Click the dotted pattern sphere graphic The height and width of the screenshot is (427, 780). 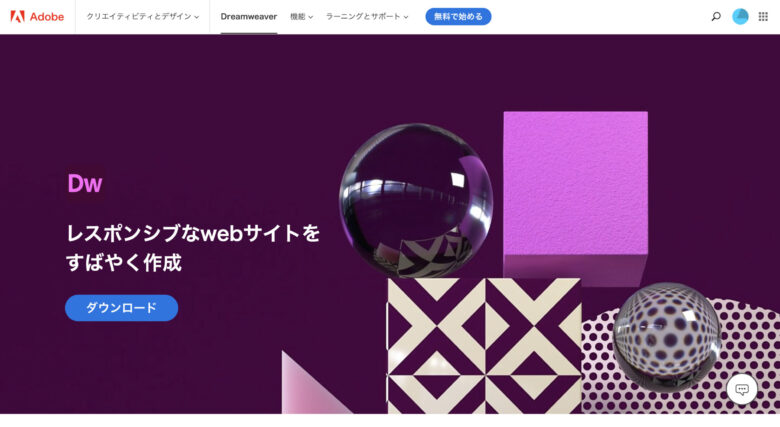667,337
